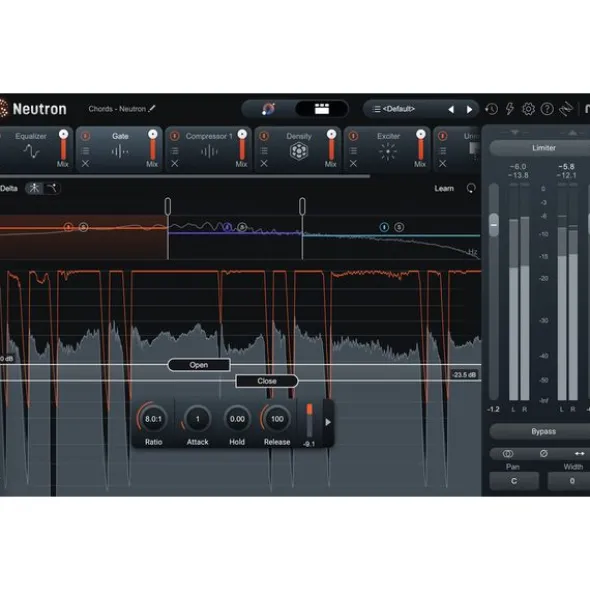Click the Equalizer curve icon
Screen dimensions: 590x591
point(31,152)
